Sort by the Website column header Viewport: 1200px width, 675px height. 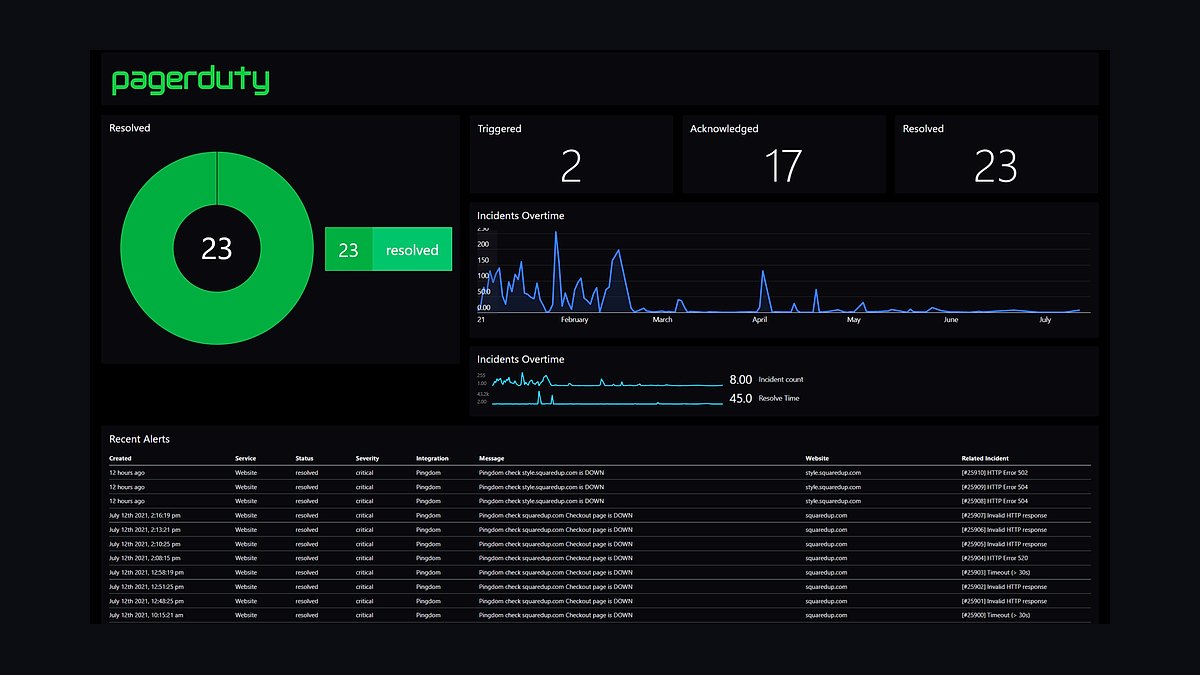click(818, 459)
